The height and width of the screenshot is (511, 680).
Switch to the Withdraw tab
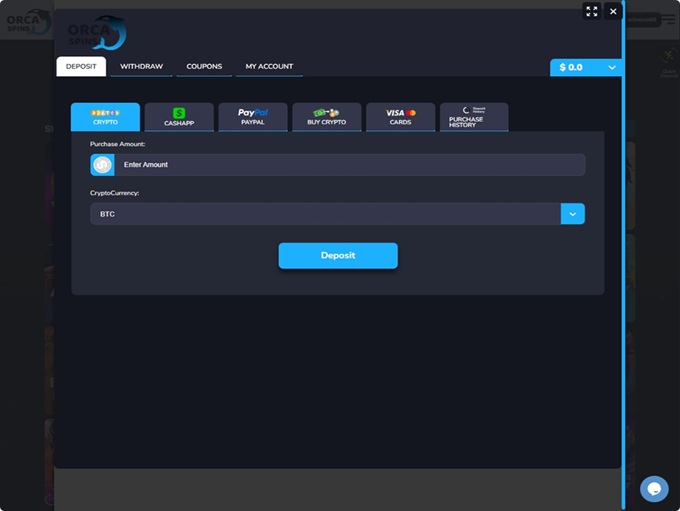141,66
